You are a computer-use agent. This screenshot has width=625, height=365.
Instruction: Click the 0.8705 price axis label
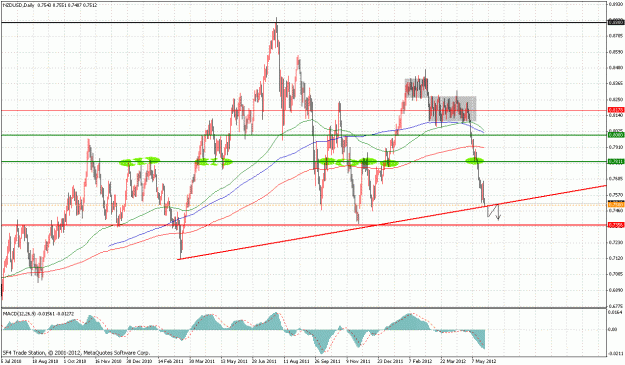615,36
